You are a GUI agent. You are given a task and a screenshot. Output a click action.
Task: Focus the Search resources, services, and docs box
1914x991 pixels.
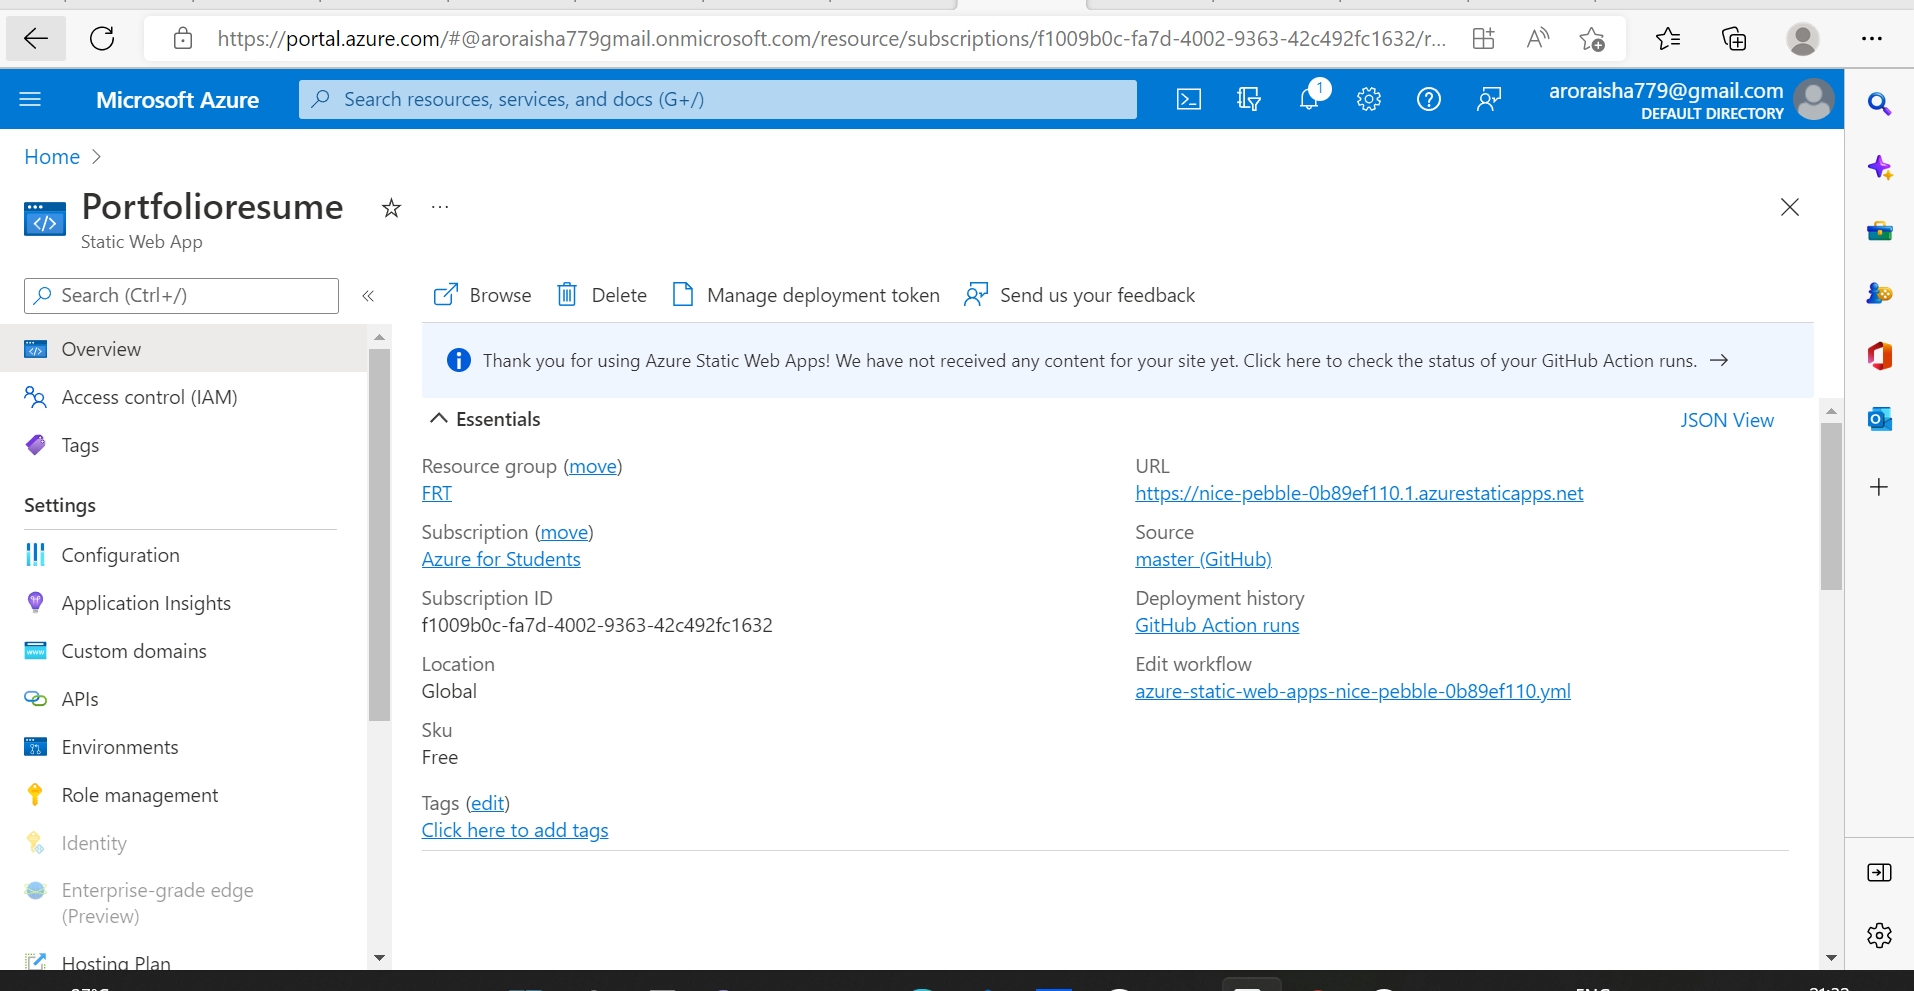[x=717, y=99]
